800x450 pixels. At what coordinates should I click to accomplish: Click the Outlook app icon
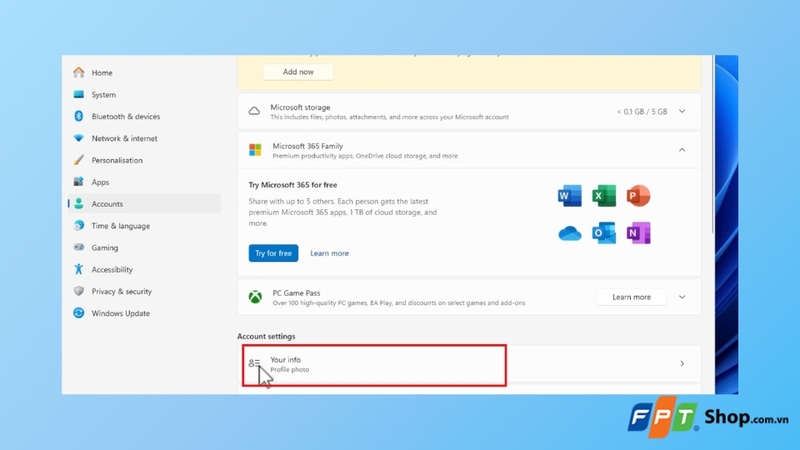[x=604, y=233]
